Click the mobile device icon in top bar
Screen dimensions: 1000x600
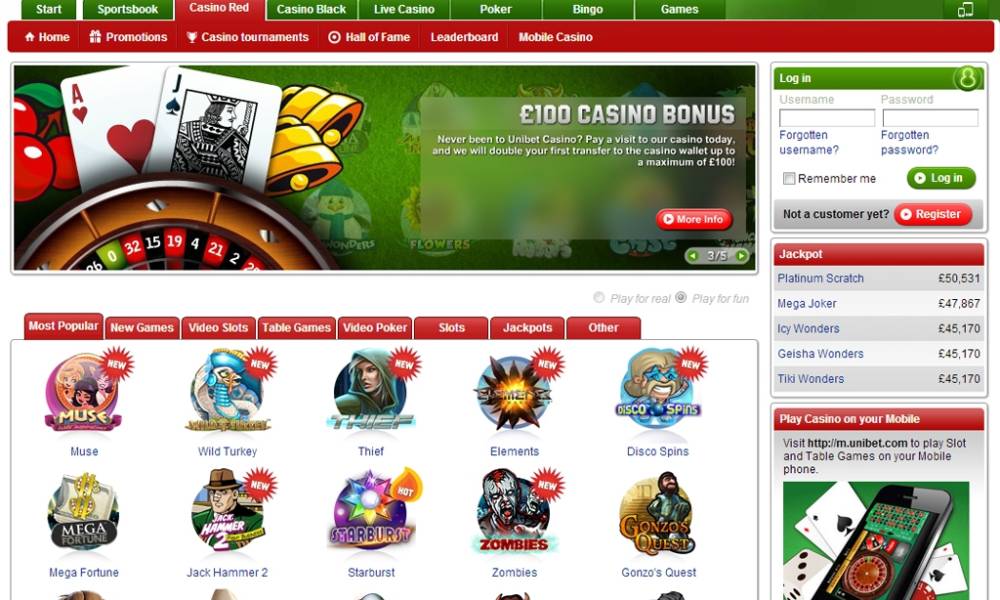point(966,9)
